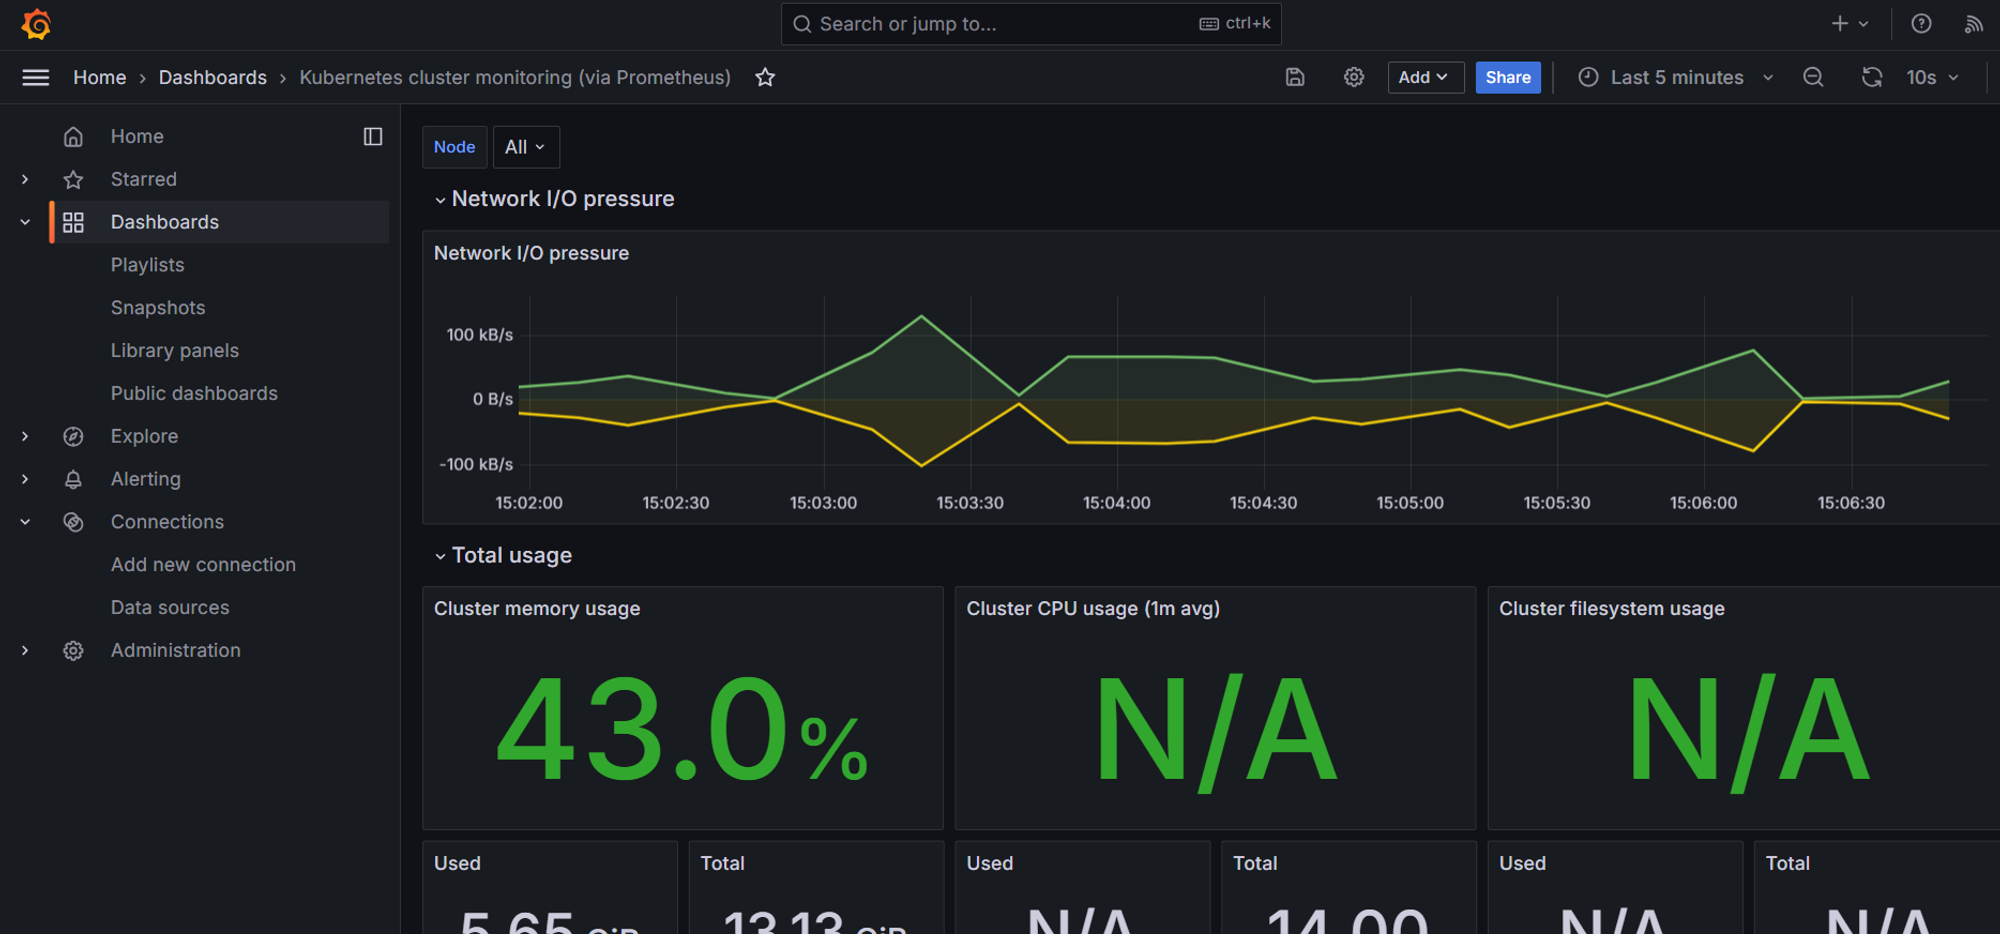This screenshot has width=2000, height=934.
Task: Save the dashboard via floppy disk icon
Action: point(1295,77)
